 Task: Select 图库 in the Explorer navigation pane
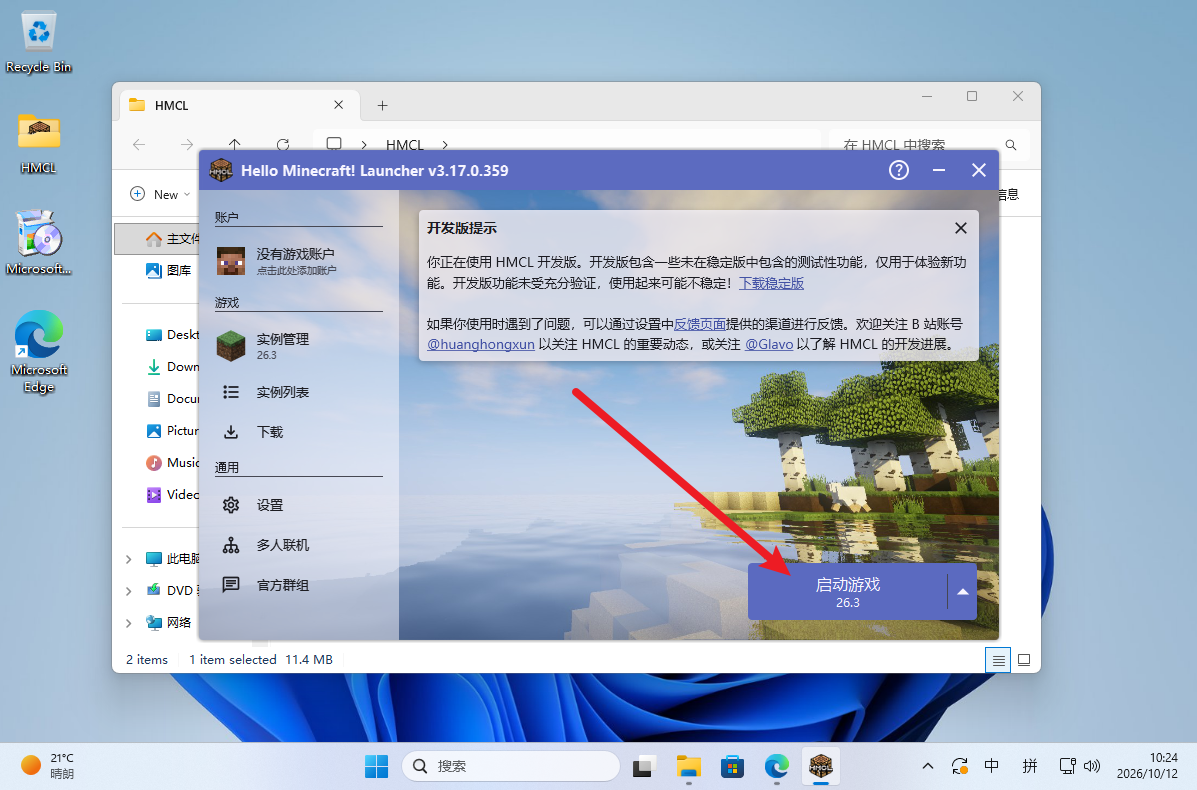[169, 270]
